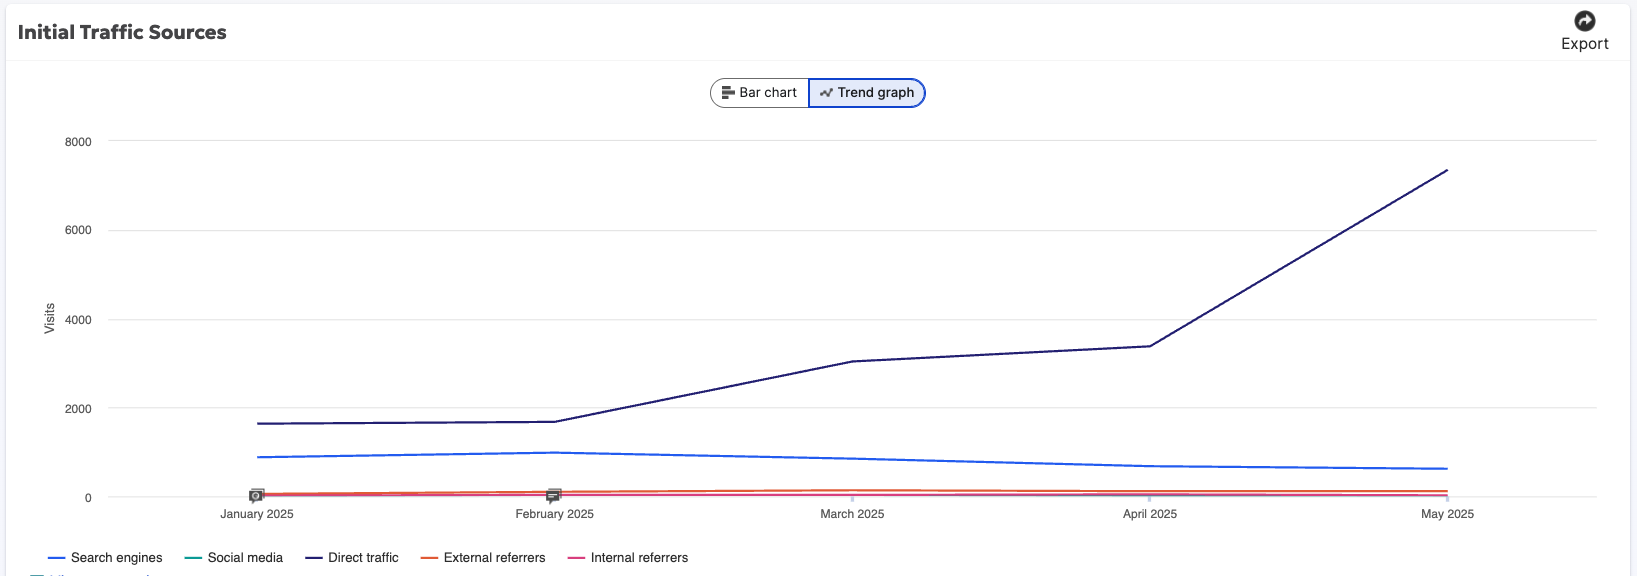Switch to the Bar chart view

click(x=760, y=93)
